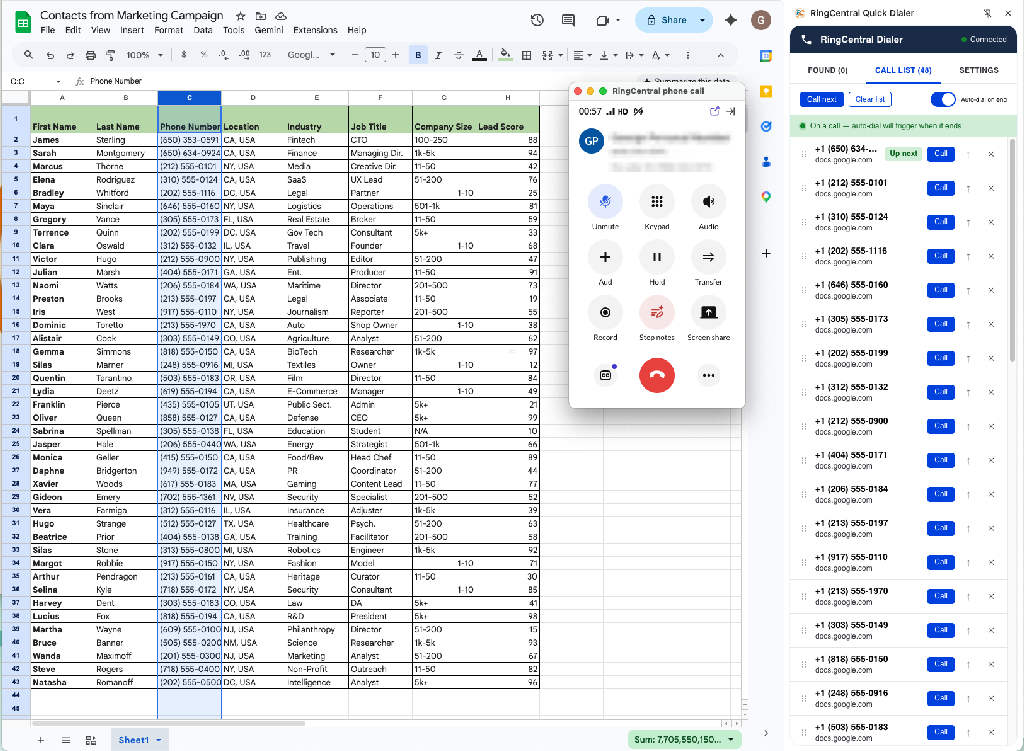Activate the paint format tool

[111, 56]
